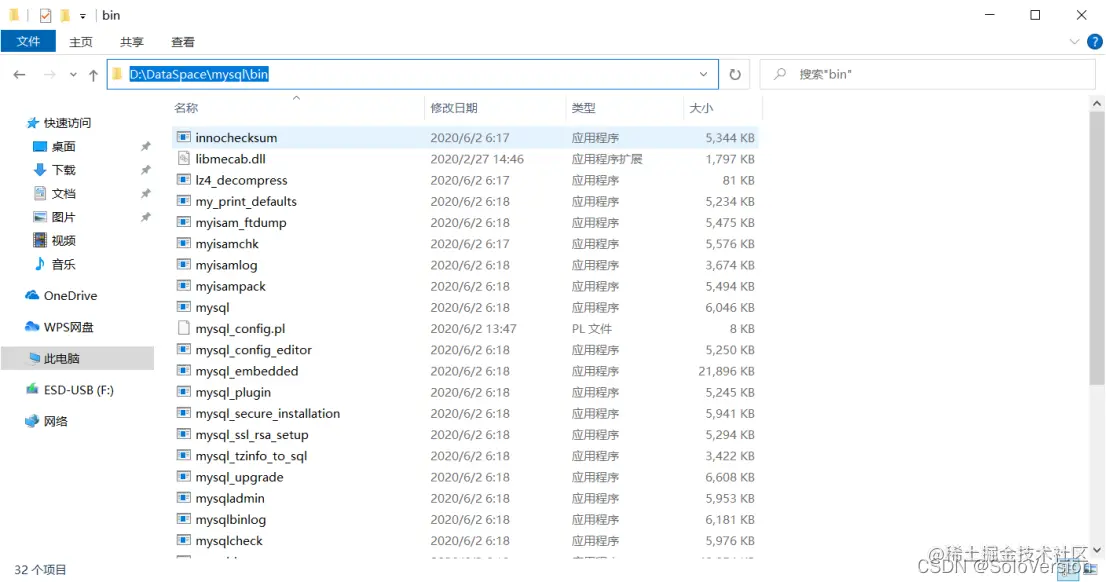1107x583 pixels.
Task: Open quick access toolbar customize dropdown
Action: tap(83, 16)
